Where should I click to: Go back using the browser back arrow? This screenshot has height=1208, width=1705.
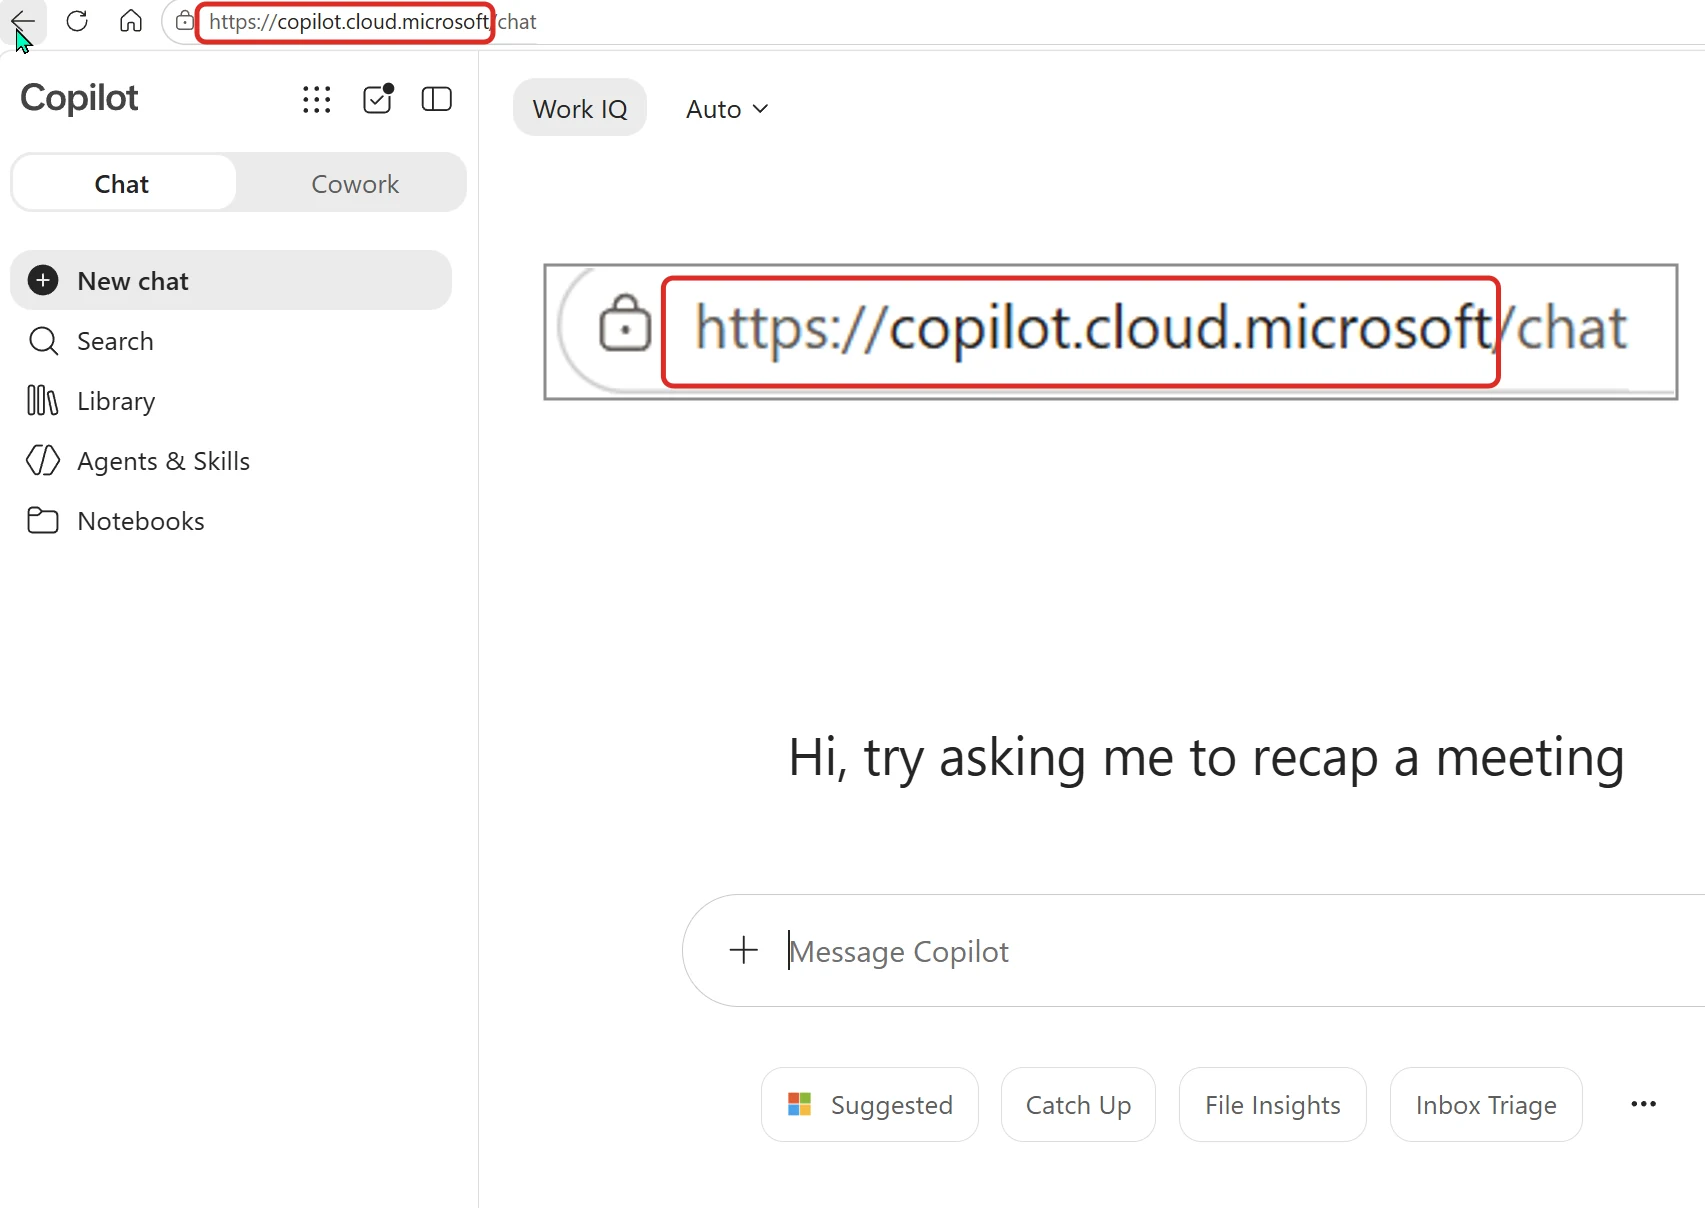[22, 20]
